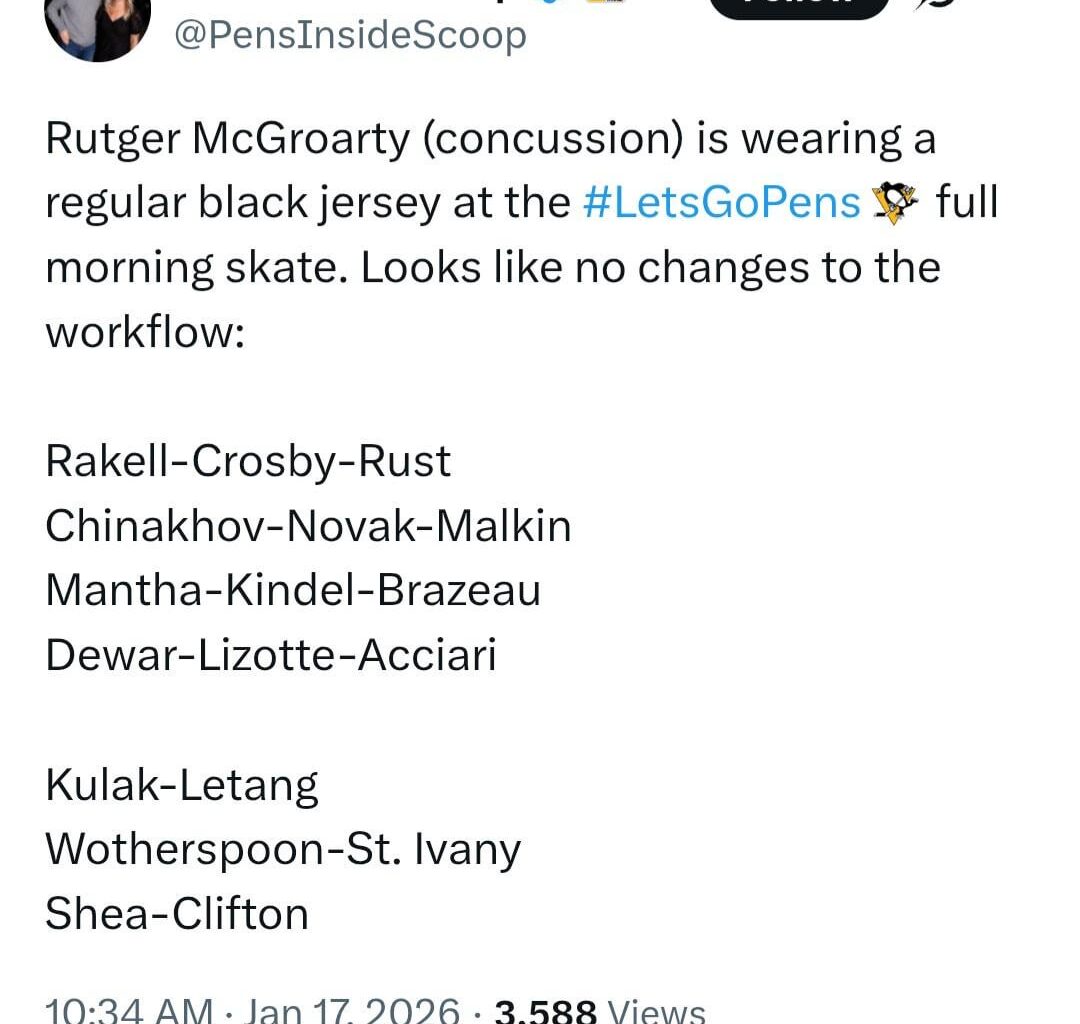Select the Mantha-Kindel-Brazeau line text
1080x1024 pixels.
tap(293, 590)
